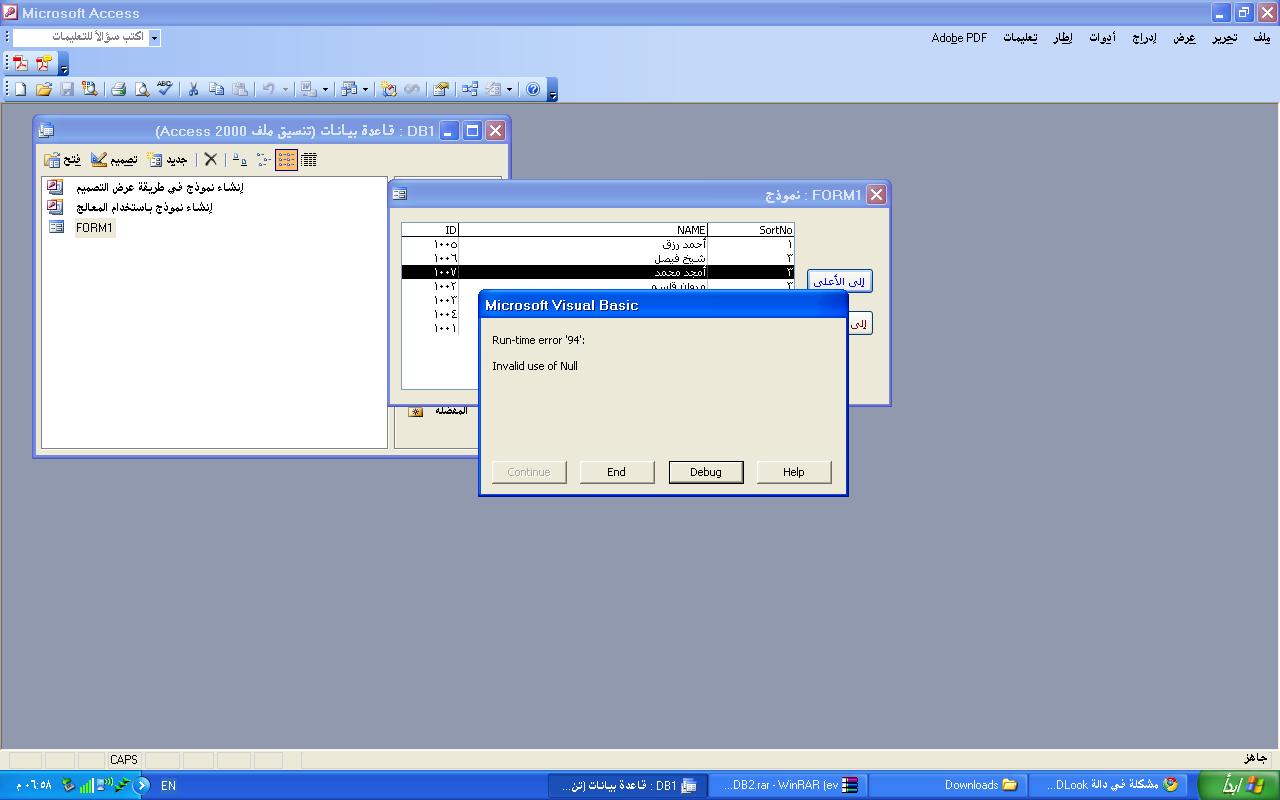1280x800 pixels.
Task: Select FORM1 in the database objects list
Action: pos(94,228)
